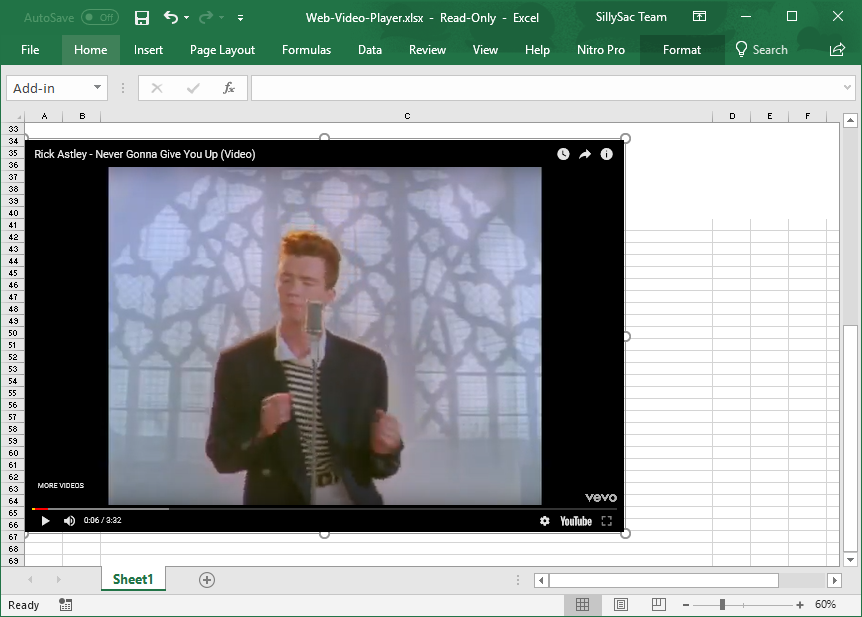Click the video frame of Rick Astley

point(325,335)
